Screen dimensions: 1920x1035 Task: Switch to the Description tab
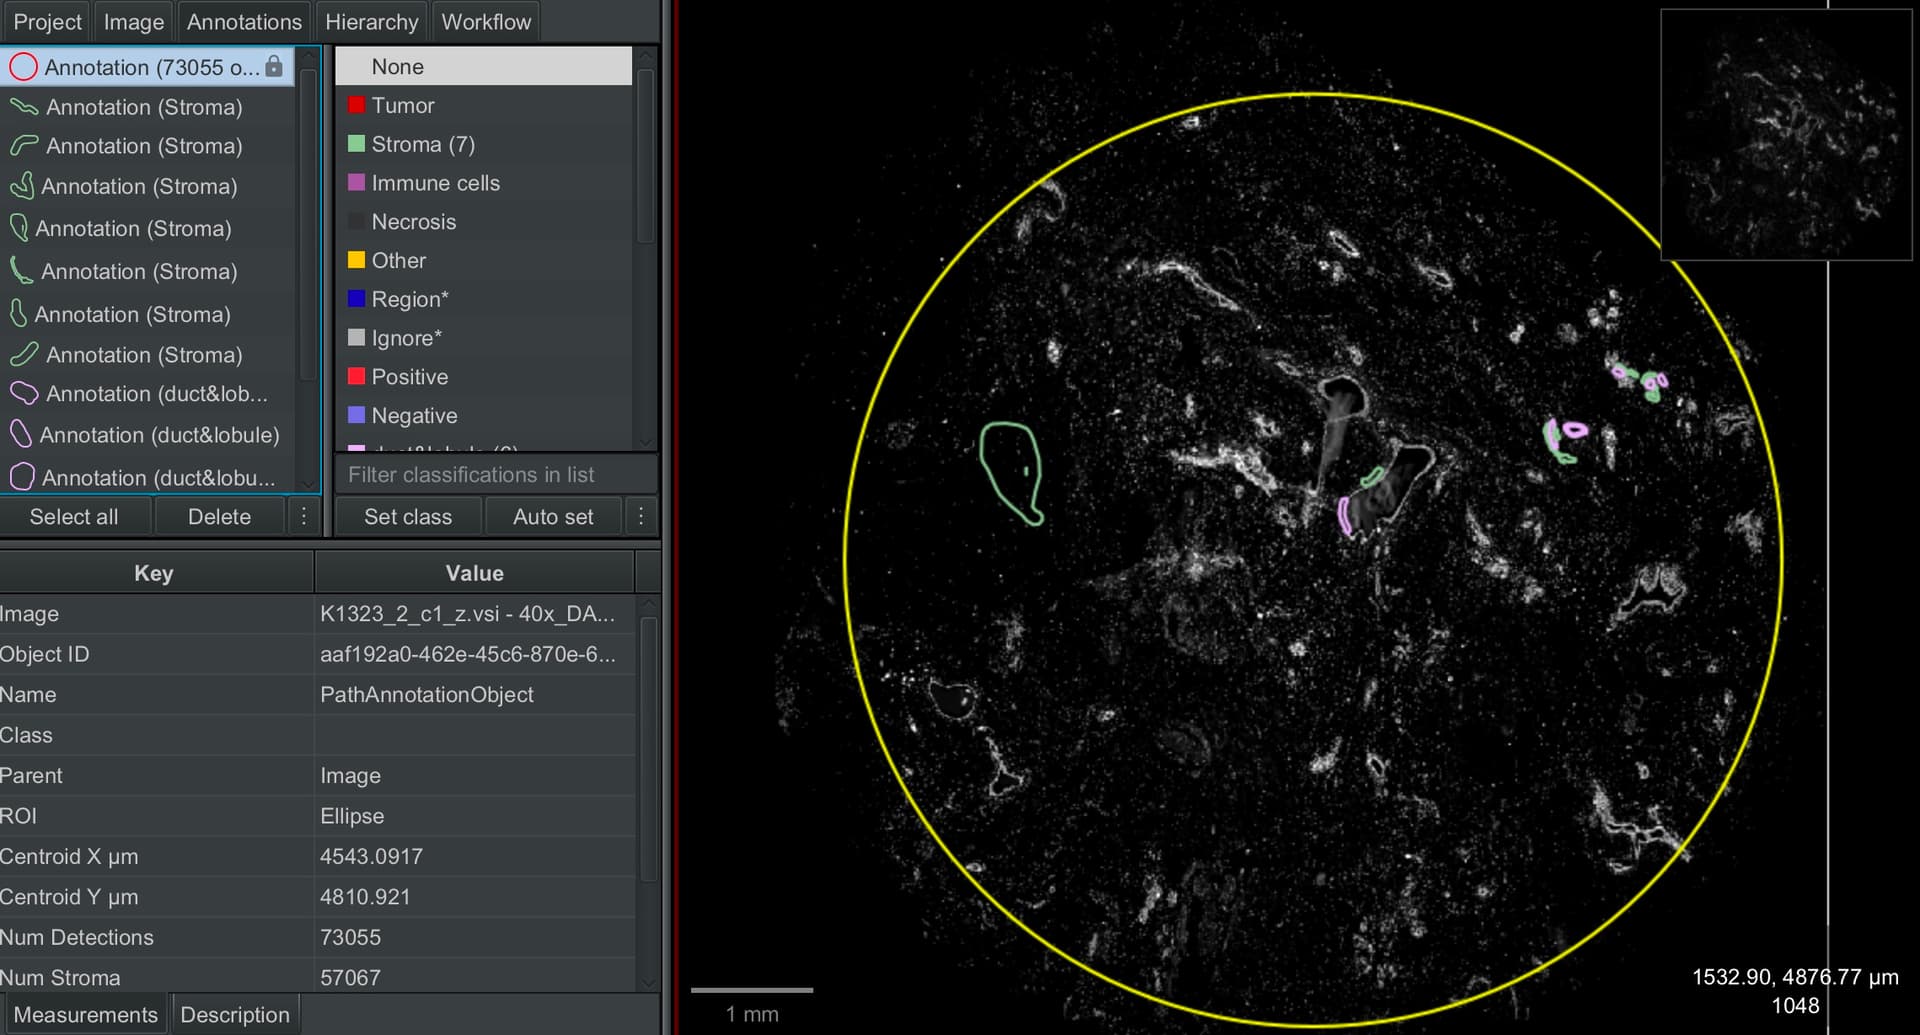[235, 1013]
